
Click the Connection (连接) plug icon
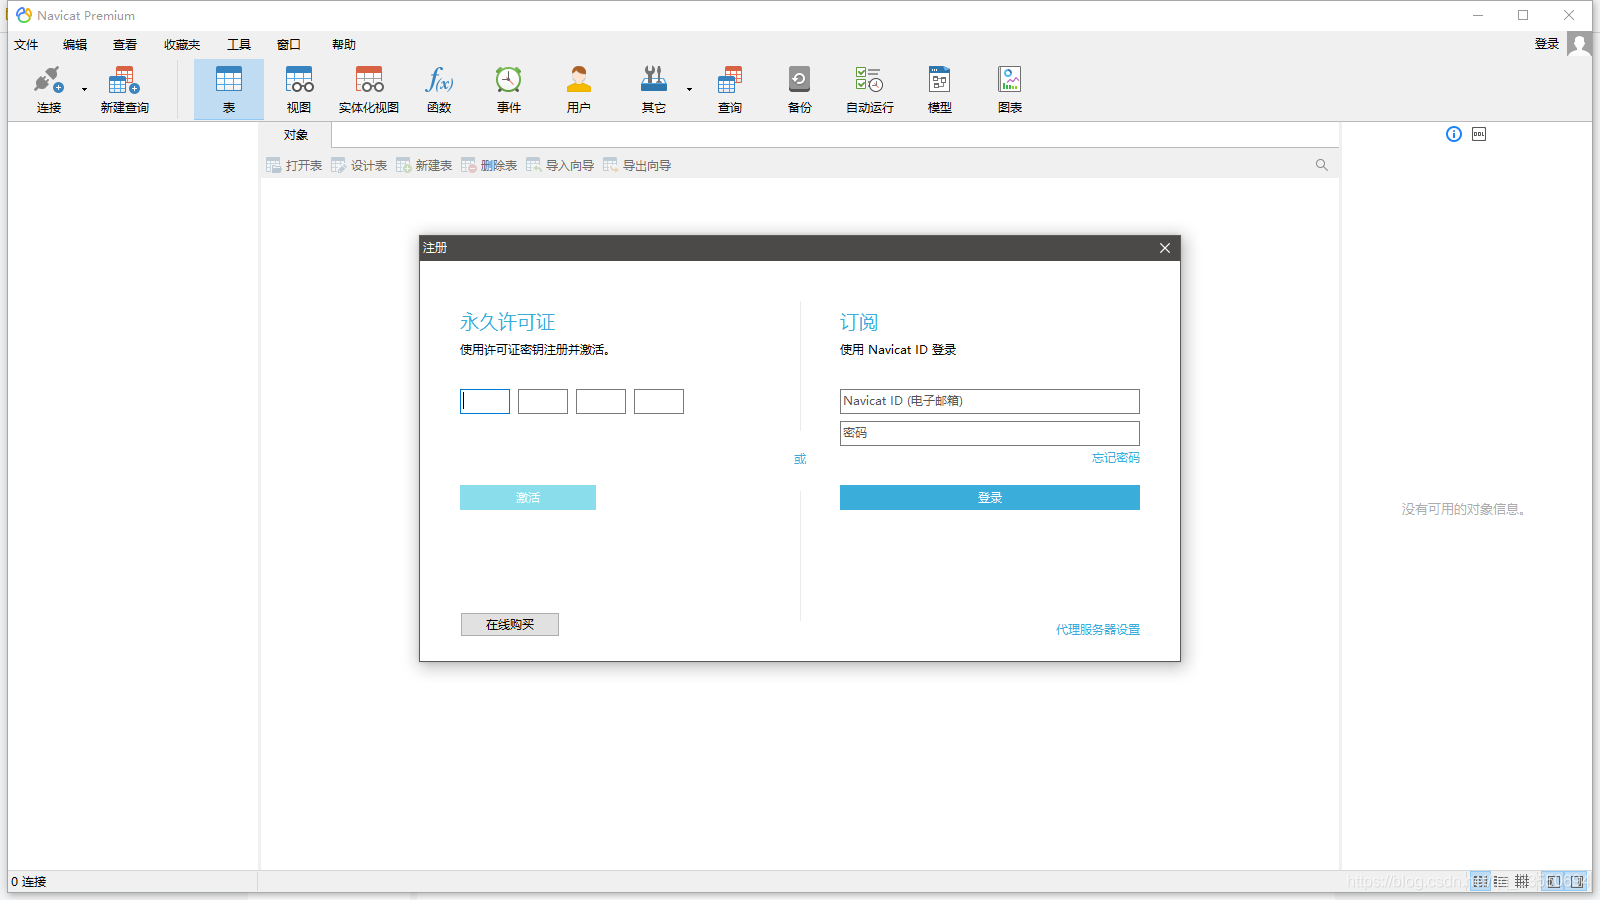[48, 80]
